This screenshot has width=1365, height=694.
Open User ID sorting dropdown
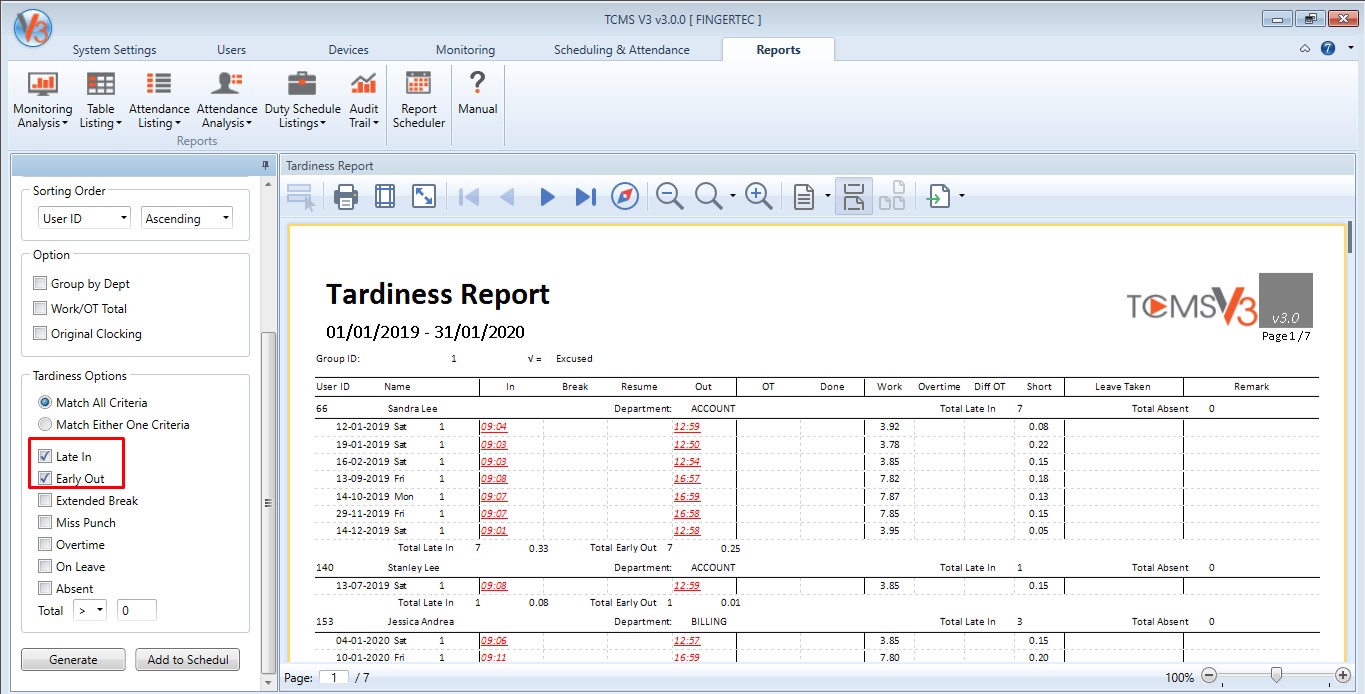click(84, 218)
